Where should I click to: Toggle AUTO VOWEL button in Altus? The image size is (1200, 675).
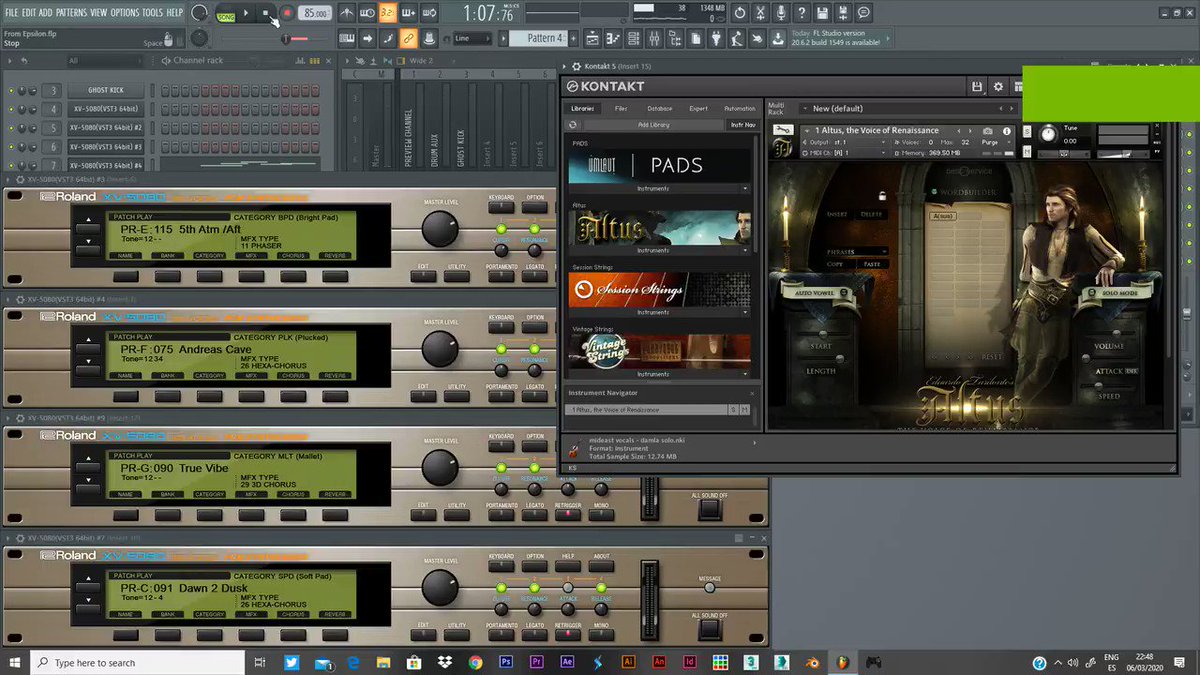(x=819, y=295)
